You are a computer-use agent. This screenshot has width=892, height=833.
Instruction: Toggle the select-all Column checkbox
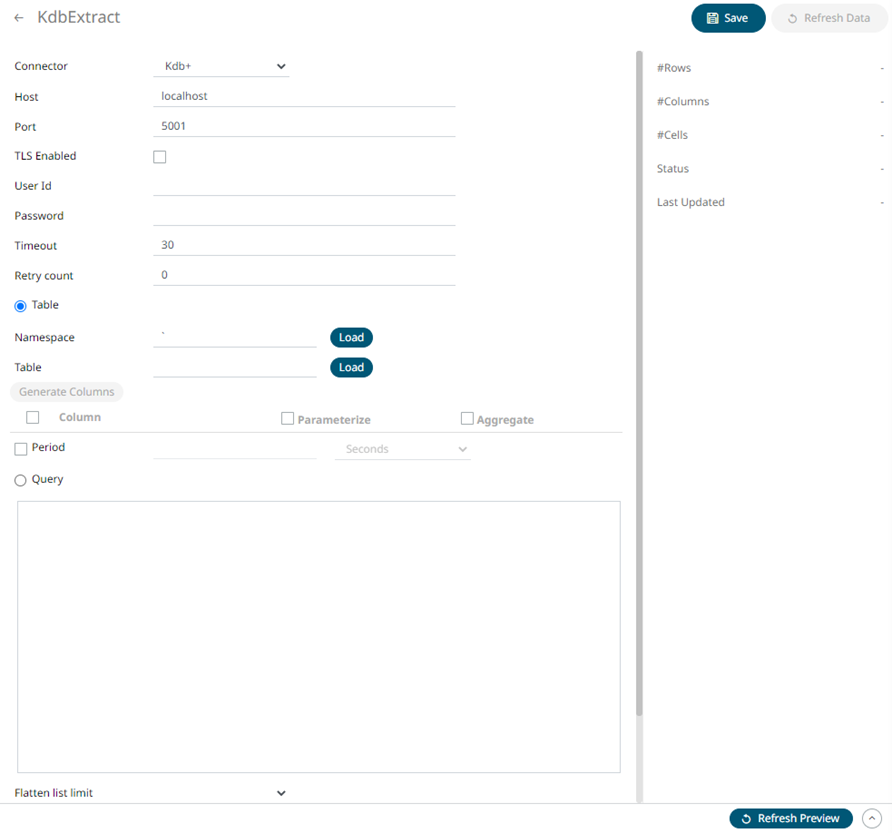point(33,418)
